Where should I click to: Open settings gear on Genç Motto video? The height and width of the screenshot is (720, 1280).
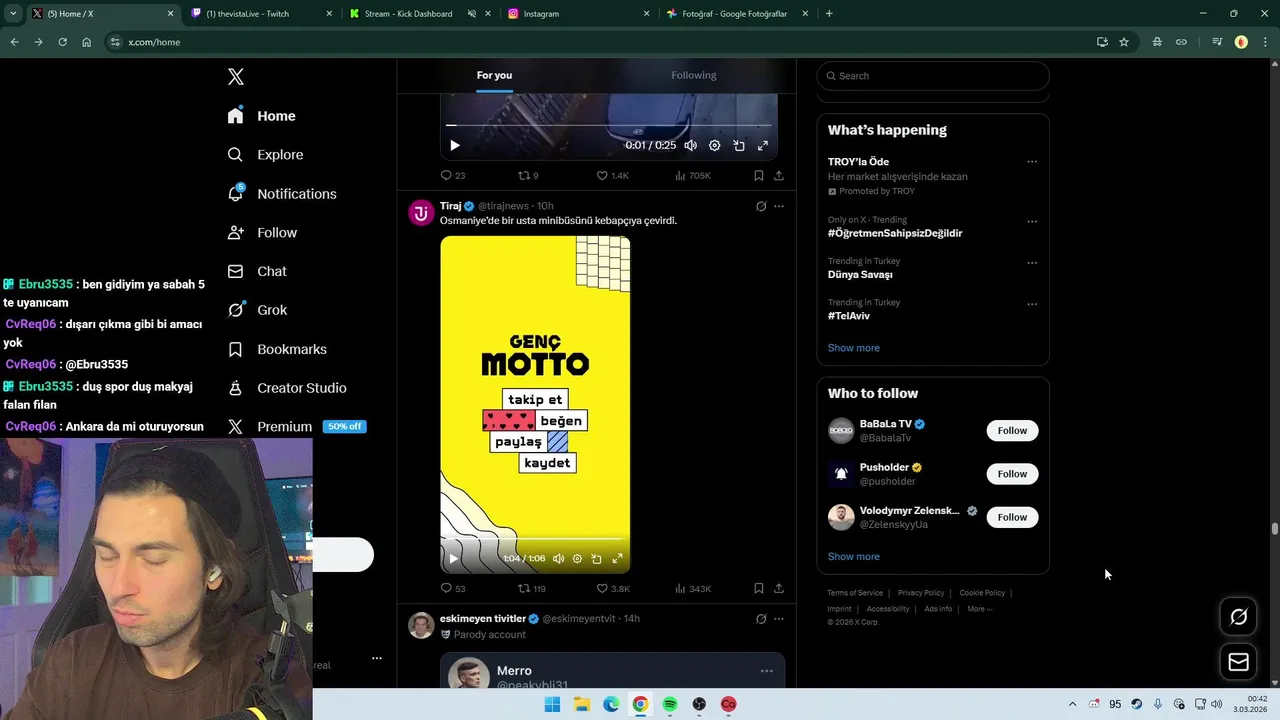point(577,559)
